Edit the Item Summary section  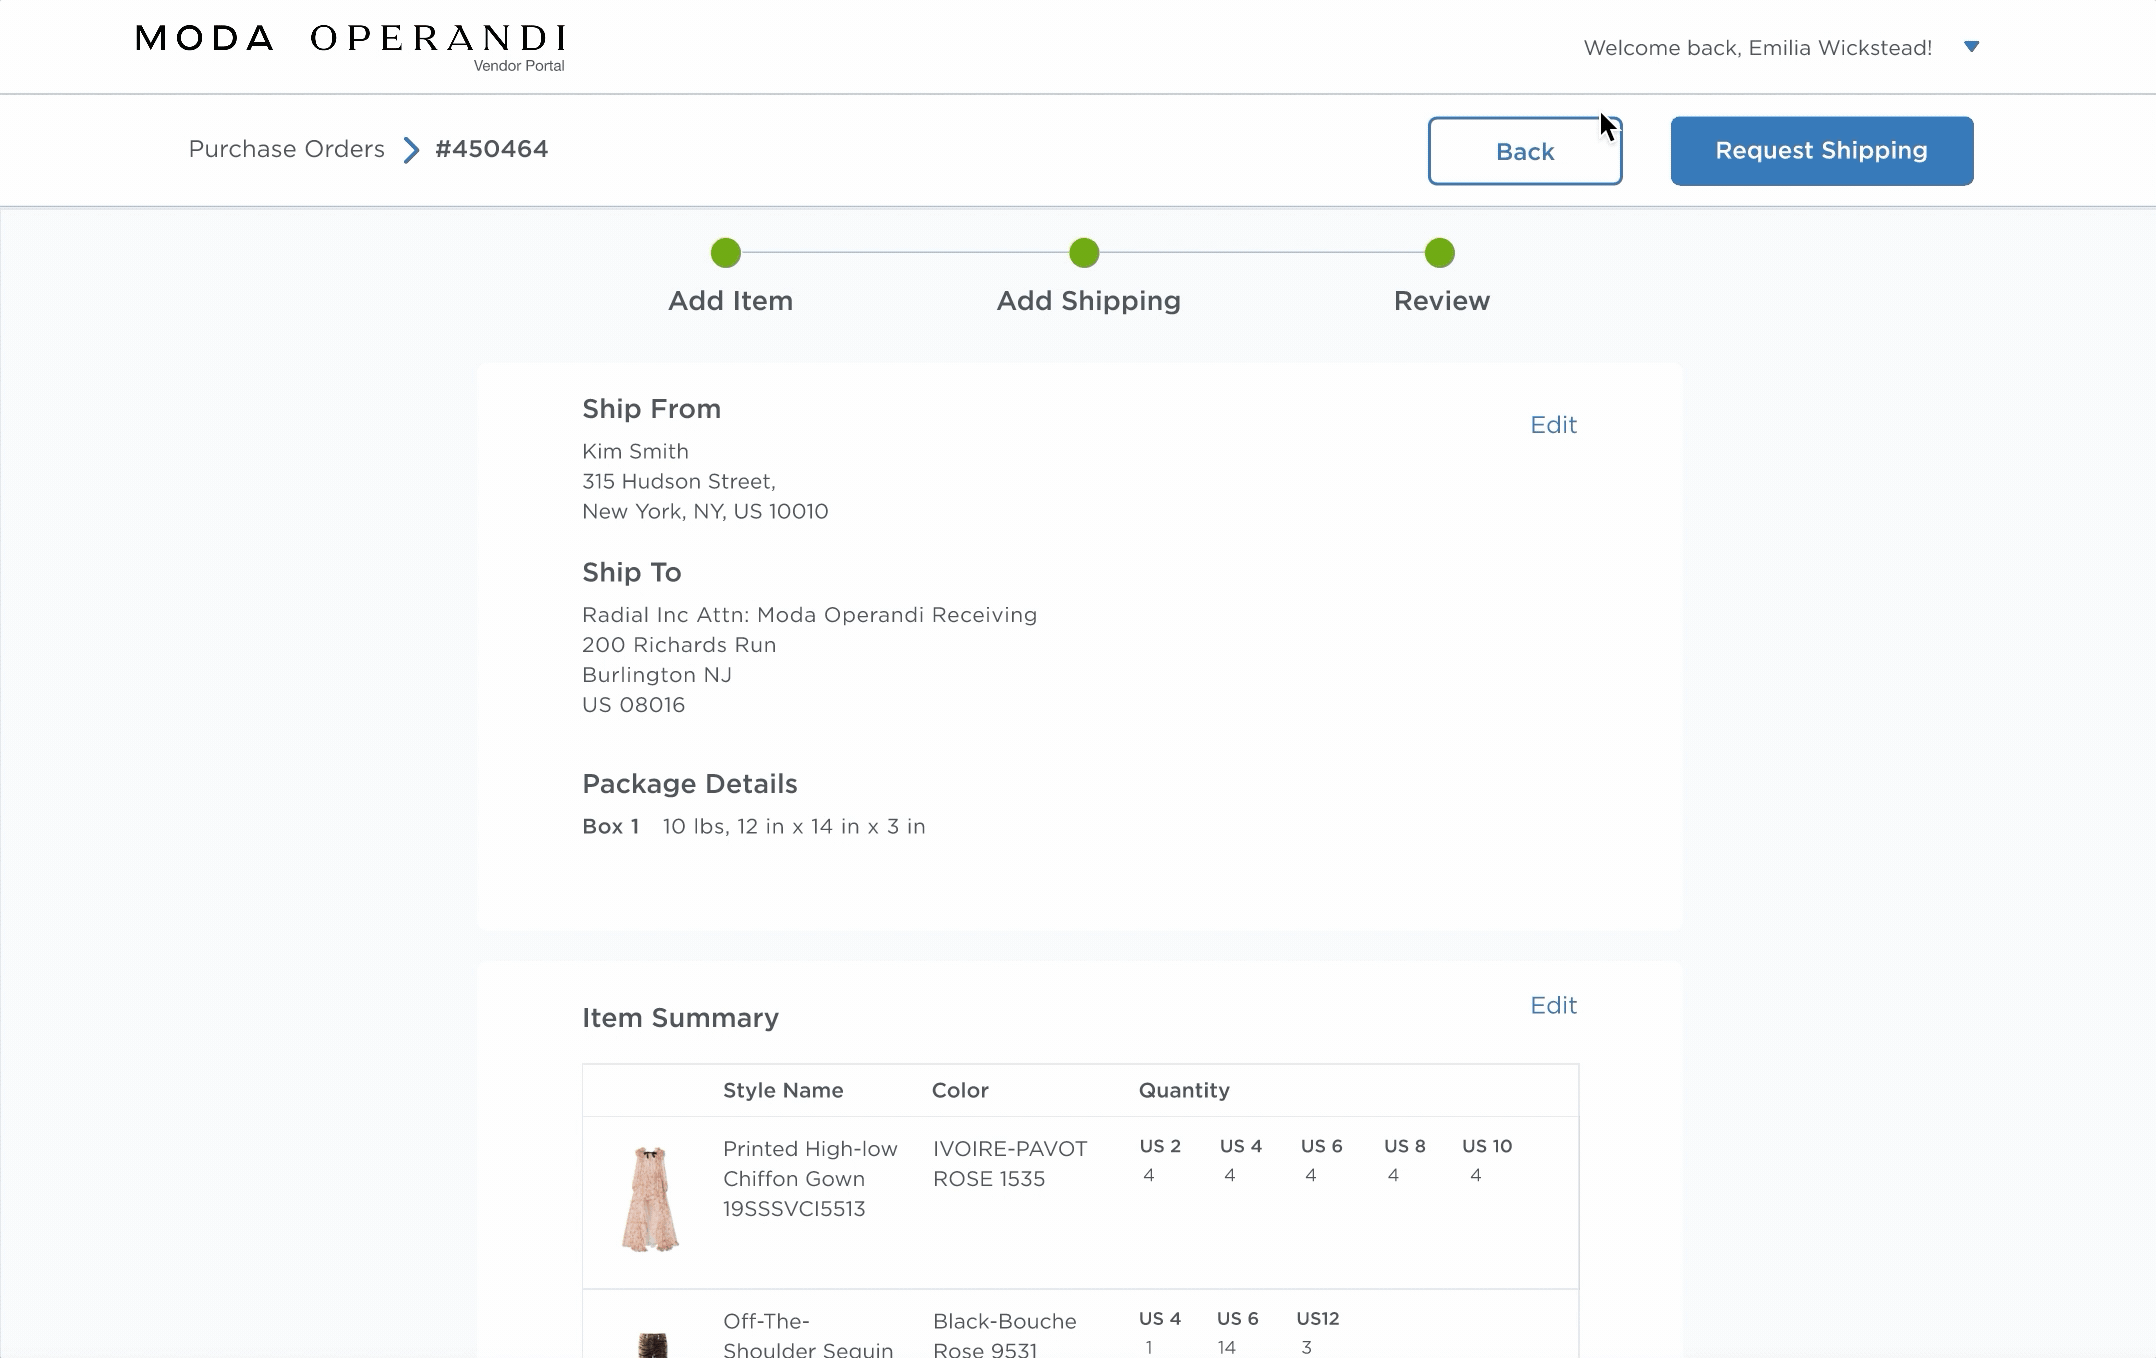point(1553,1005)
